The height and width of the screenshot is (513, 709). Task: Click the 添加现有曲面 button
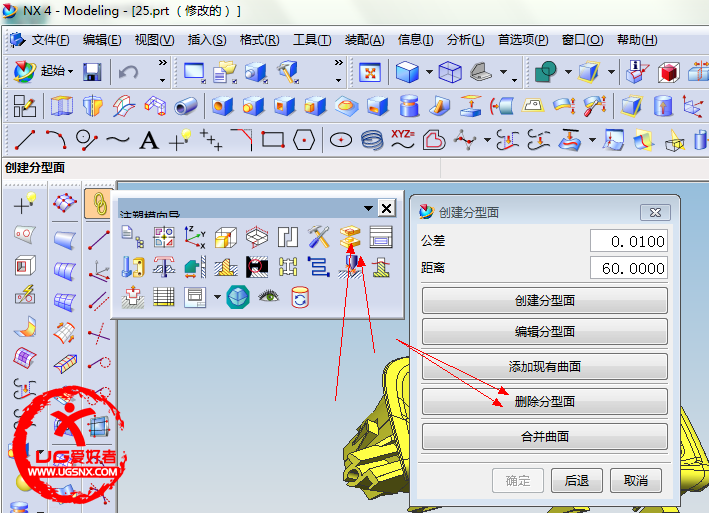[544, 367]
